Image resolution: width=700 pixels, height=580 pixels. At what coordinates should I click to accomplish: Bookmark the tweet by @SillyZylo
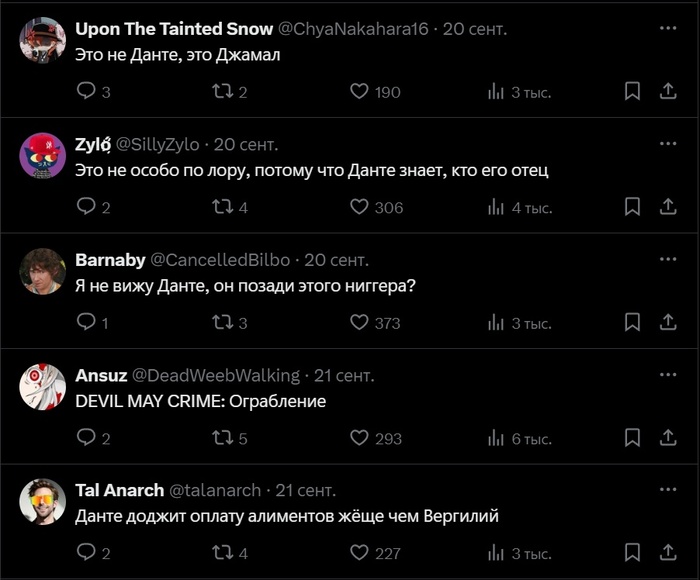[x=632, y=207]
